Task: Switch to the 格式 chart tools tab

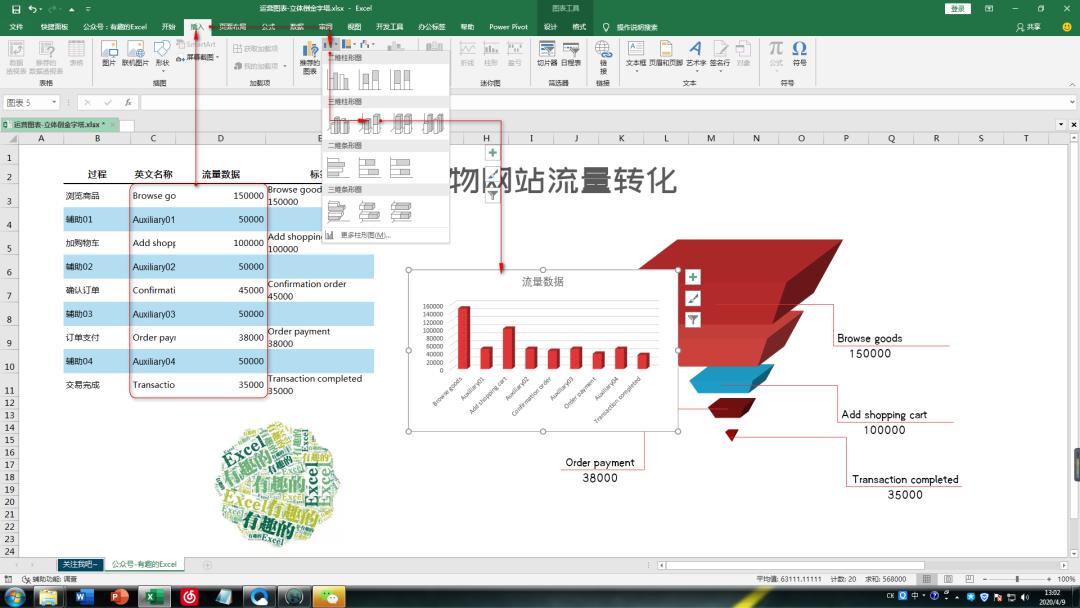Action: pyautogui.click(x=578, y=28)
